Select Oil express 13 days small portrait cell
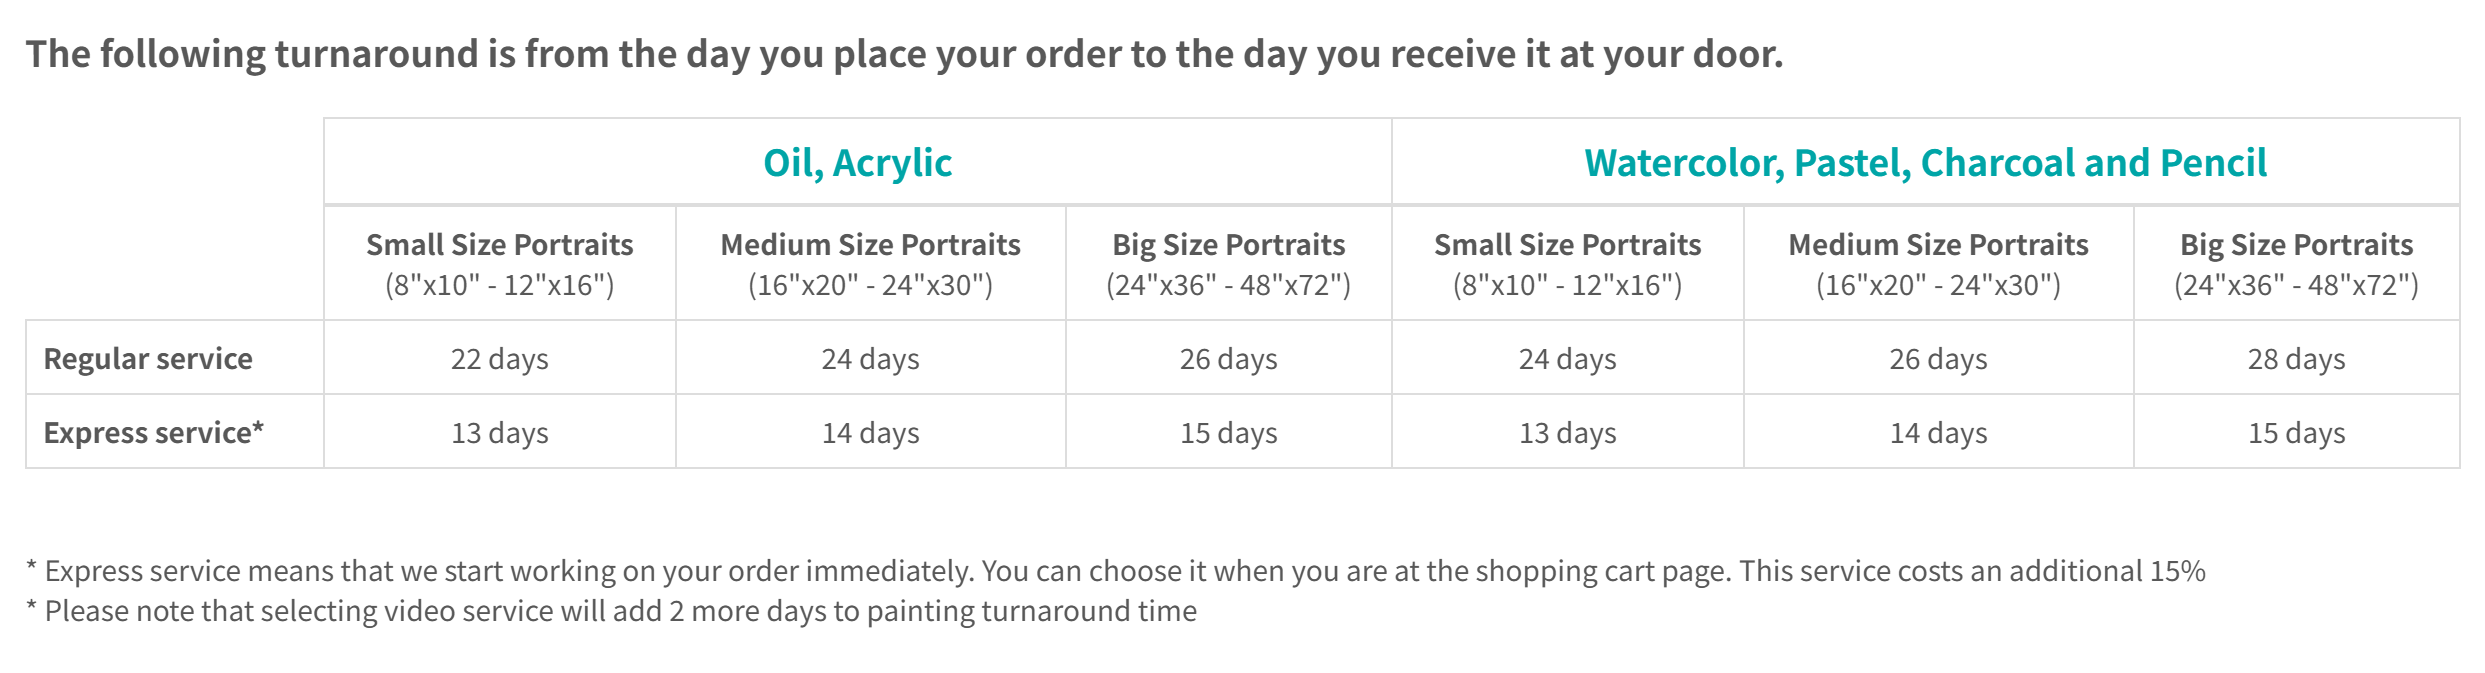The height and width of the screenshot is (673, 2485). click(500, 432)
